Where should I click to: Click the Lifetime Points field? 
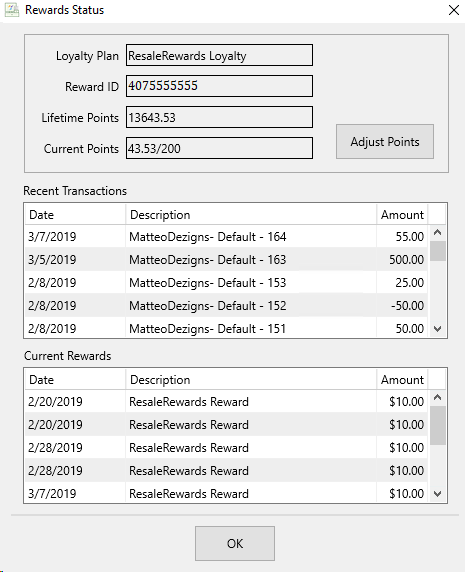pos(219,117)
